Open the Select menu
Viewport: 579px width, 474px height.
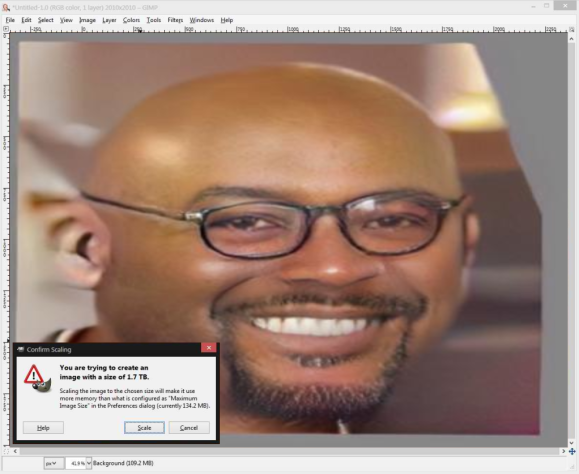45,20
